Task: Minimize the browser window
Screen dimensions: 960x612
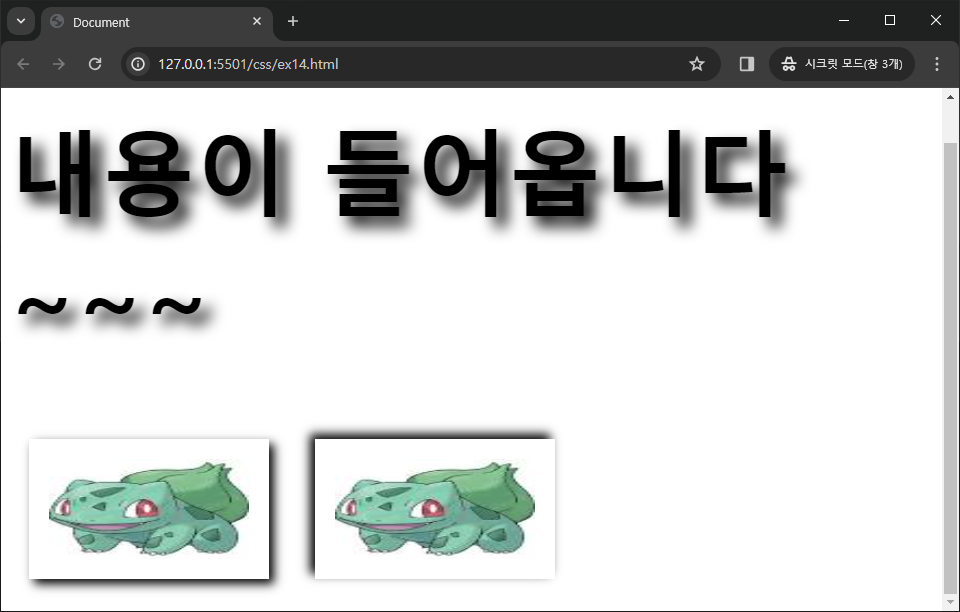Action: pos(844,20)
